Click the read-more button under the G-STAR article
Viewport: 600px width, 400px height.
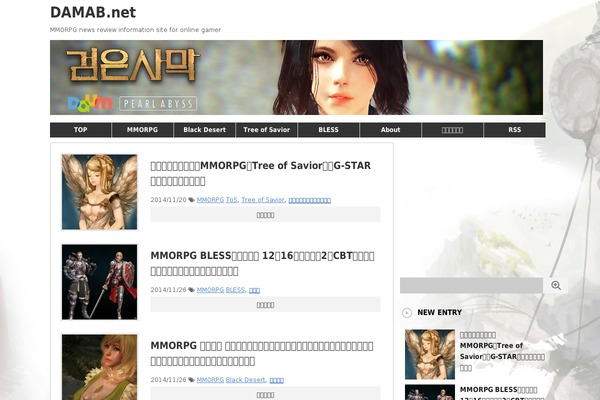pos(265,215)
